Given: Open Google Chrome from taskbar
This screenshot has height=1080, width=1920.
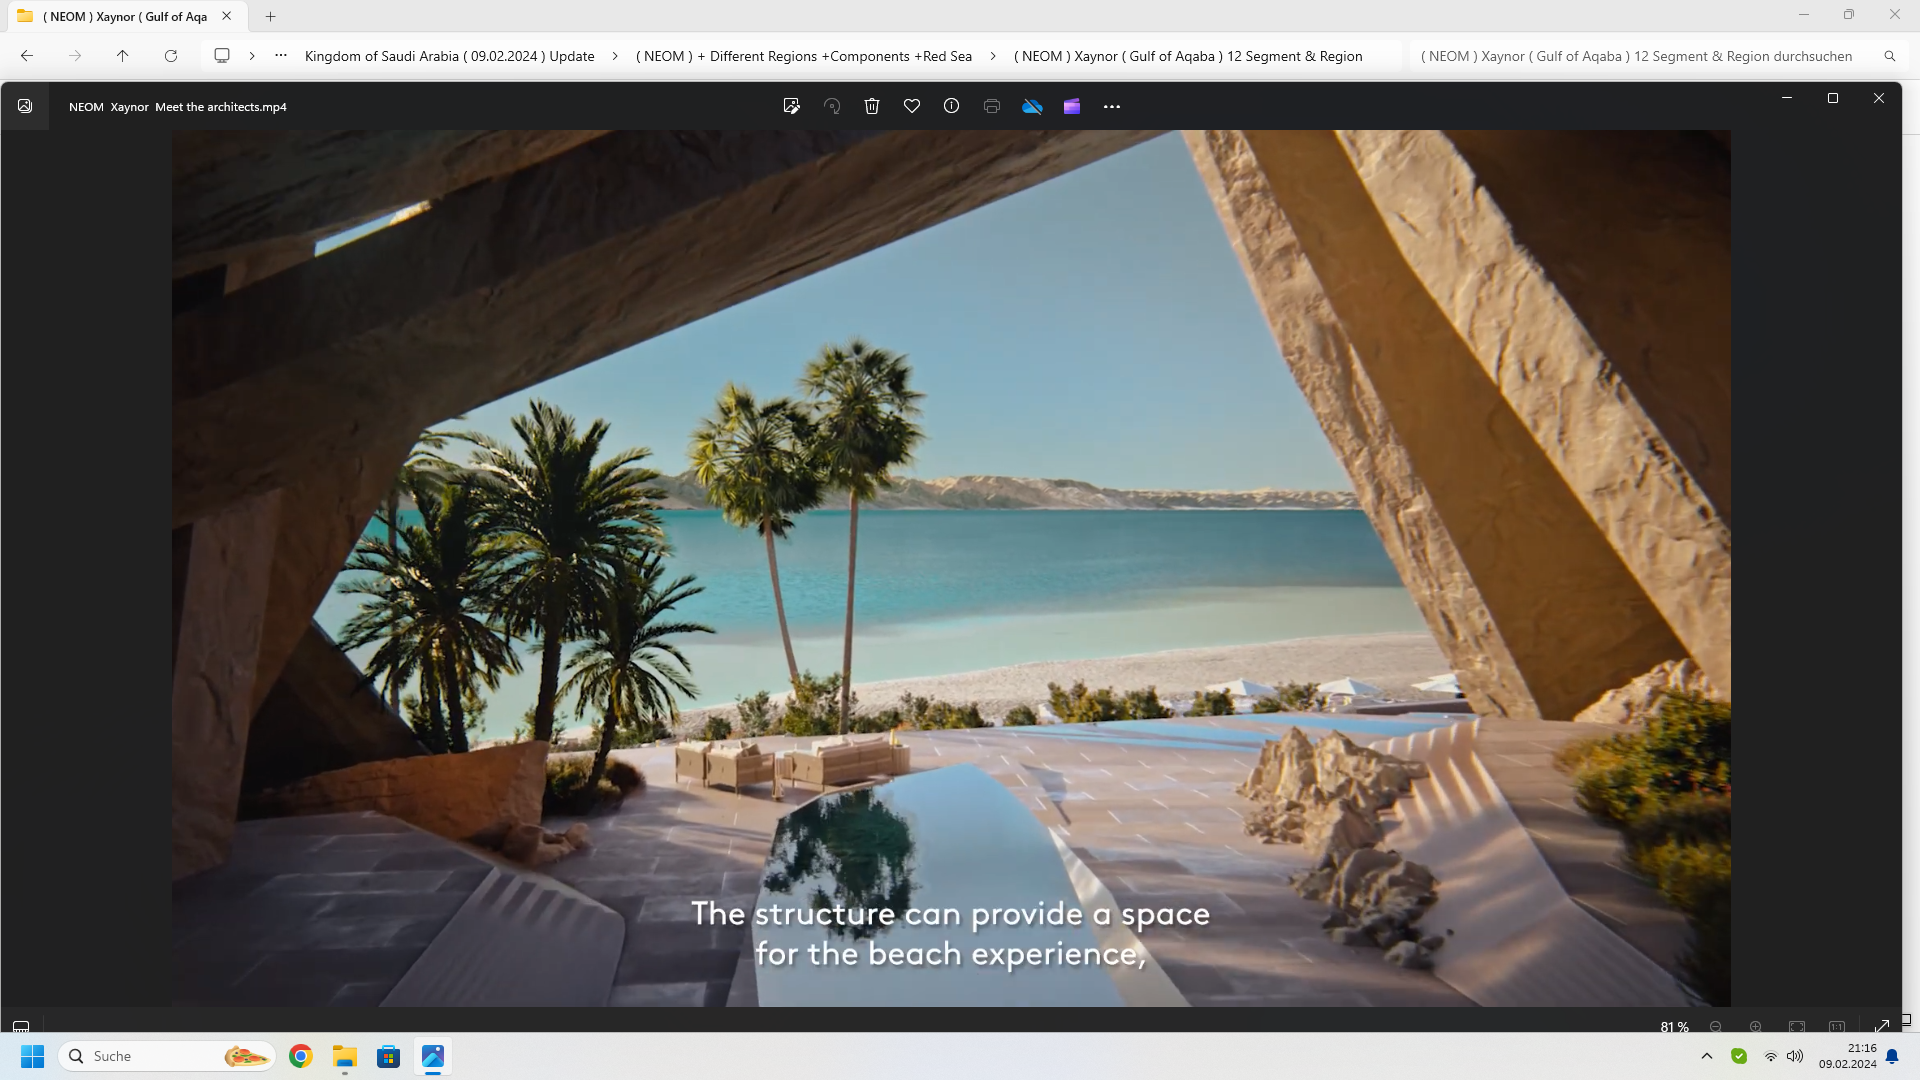Looking at the screenshot, I should click(x=301, y=1056).
